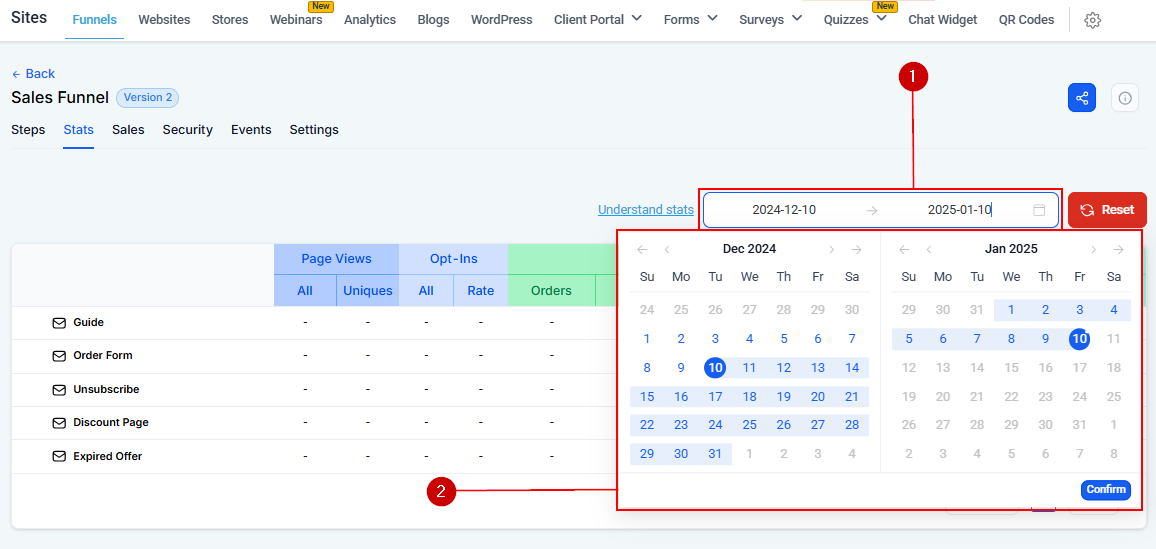
Task: Open the Understand stats link
Action: tap(646, 210)
